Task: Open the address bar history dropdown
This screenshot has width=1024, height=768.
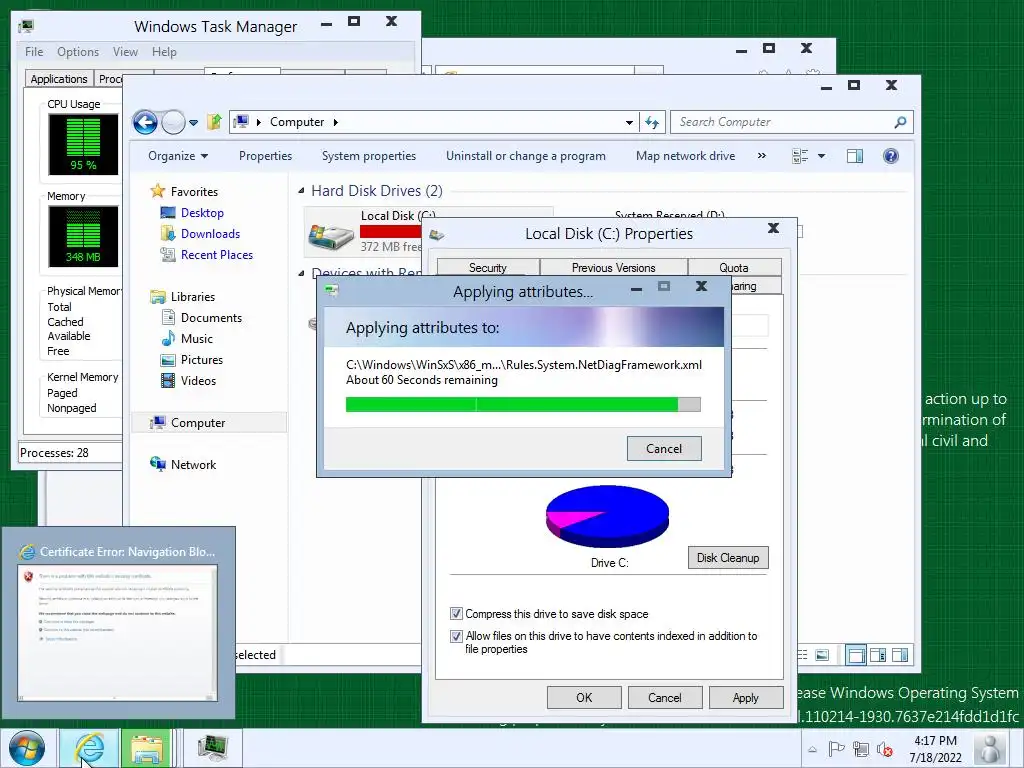Action: [629, 122]
